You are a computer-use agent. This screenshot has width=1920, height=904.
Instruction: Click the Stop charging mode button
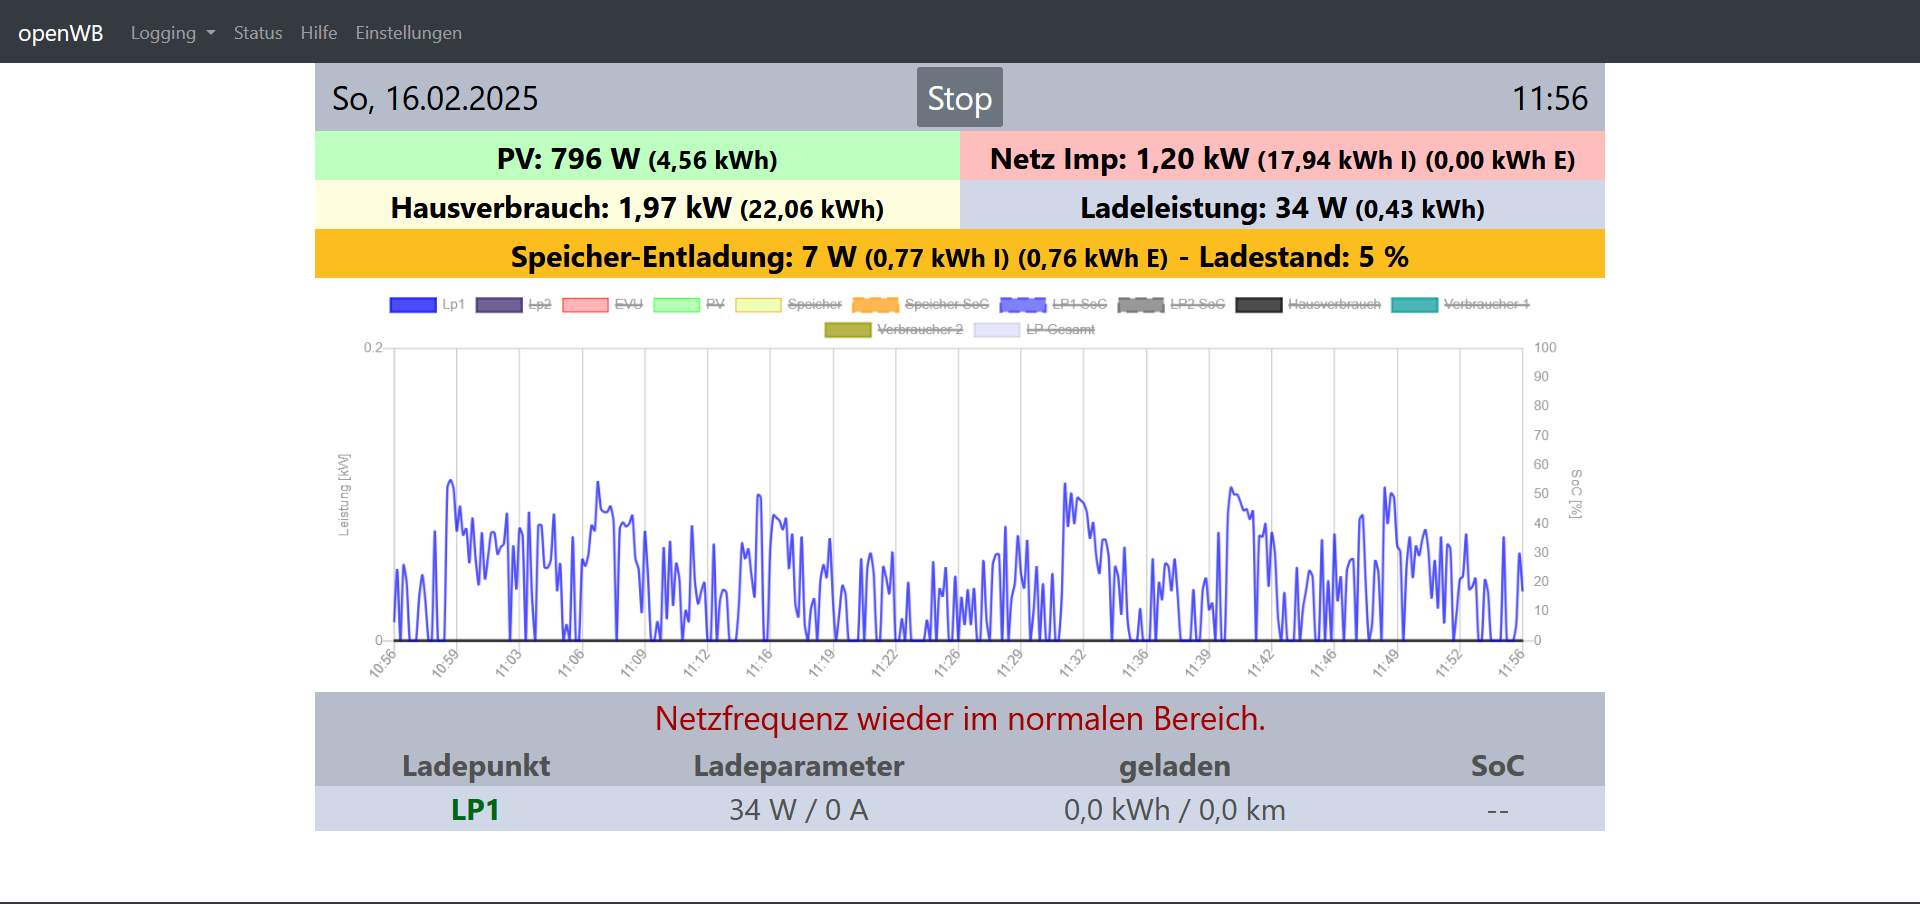[x=960, y=97]
